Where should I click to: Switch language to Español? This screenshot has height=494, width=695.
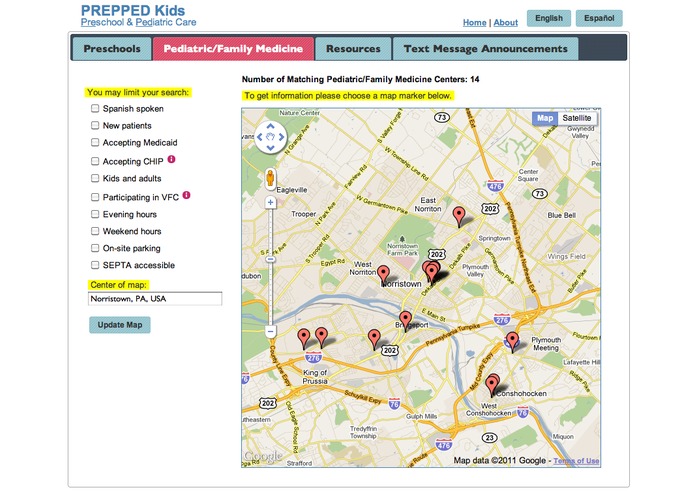599,18
